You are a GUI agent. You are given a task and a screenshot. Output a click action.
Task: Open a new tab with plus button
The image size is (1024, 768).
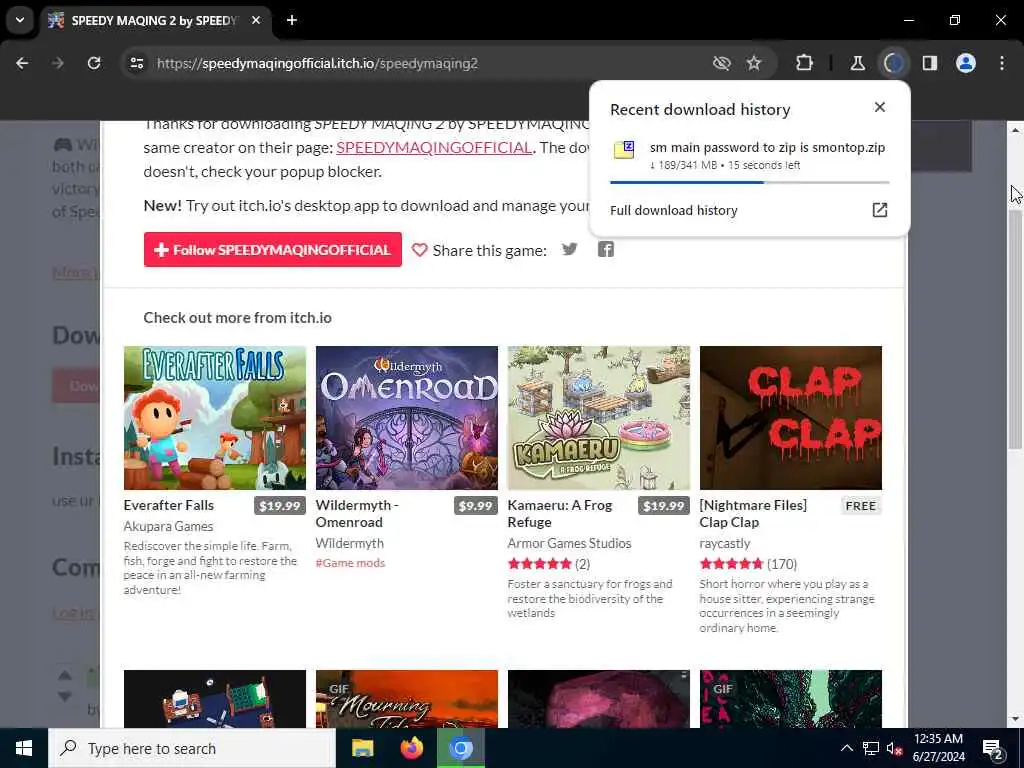[x=292, y=20]
